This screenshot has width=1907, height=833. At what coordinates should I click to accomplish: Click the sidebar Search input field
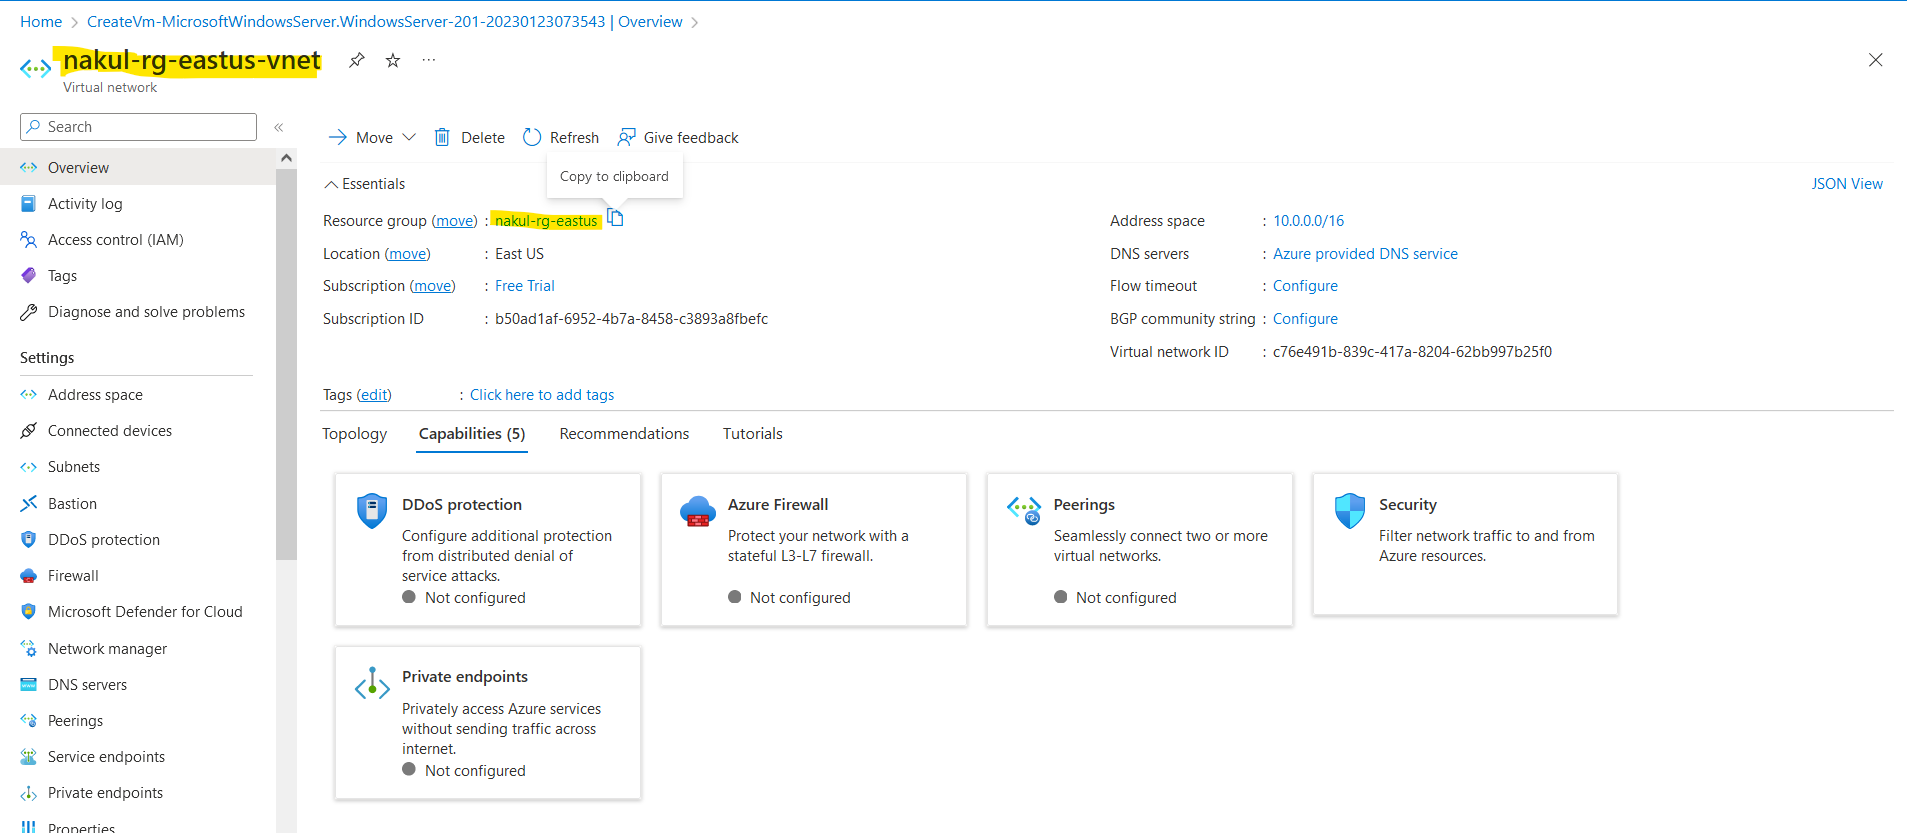139,127
